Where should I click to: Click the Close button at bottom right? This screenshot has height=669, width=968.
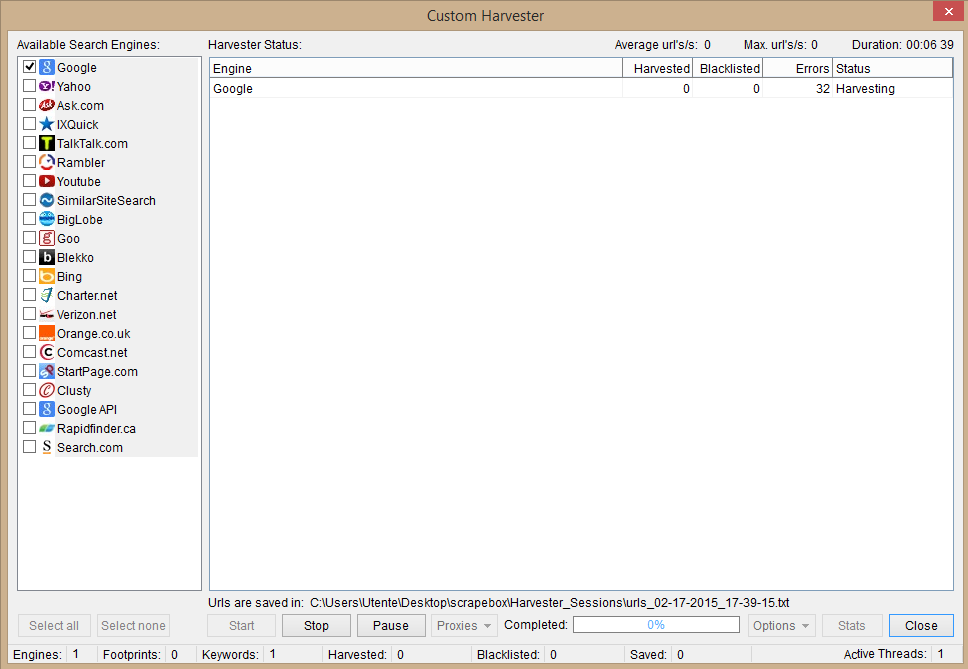tap(921, 626)
